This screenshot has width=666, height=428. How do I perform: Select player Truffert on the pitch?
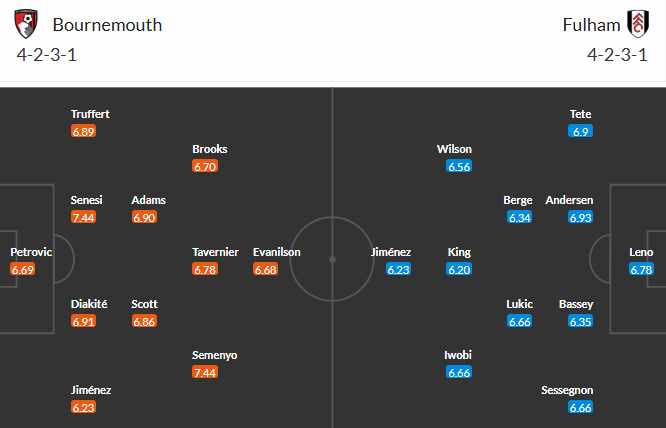[x=90, y=114]
